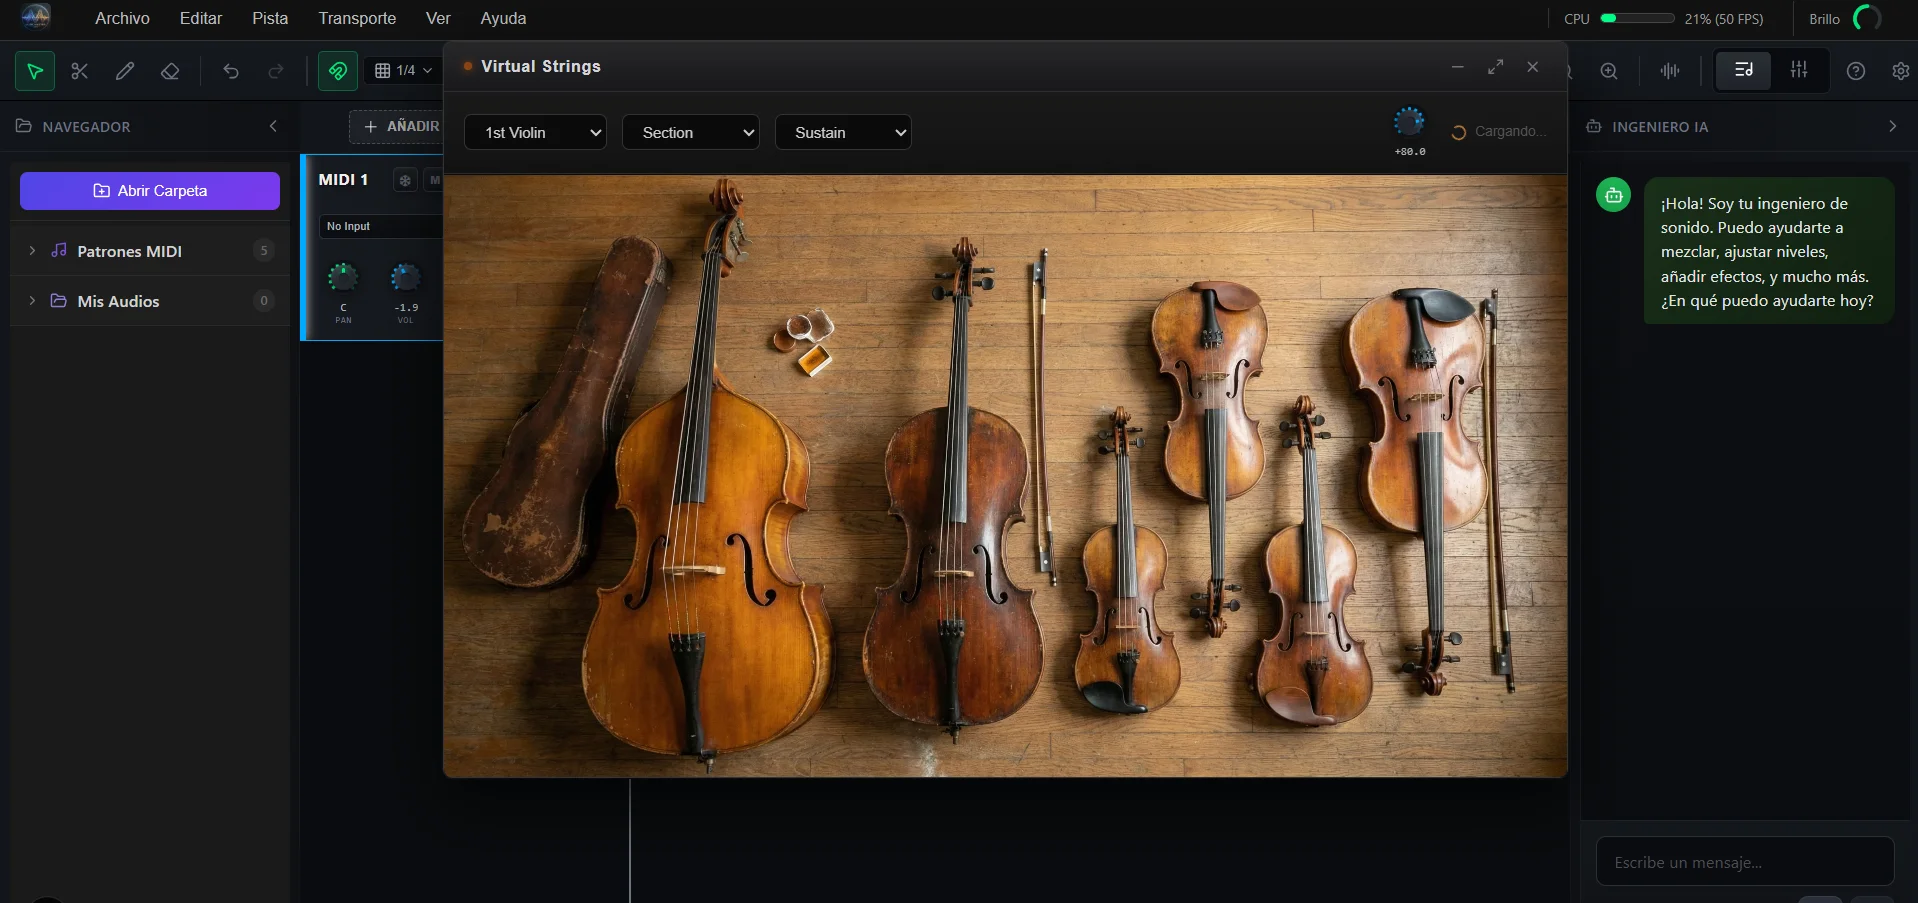The width and height of the screenshot is (1918, 903).
Task: Pick the eraser tool
Action: coord(170,71)
